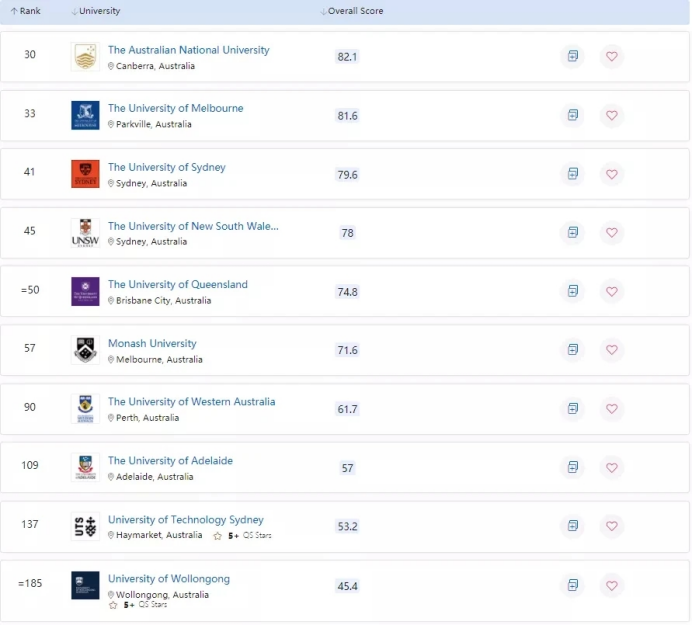The width and height of the screenshot is (693, 626).
Task: Favorite The University of Queensland with heart
Action: pos(612,291)
